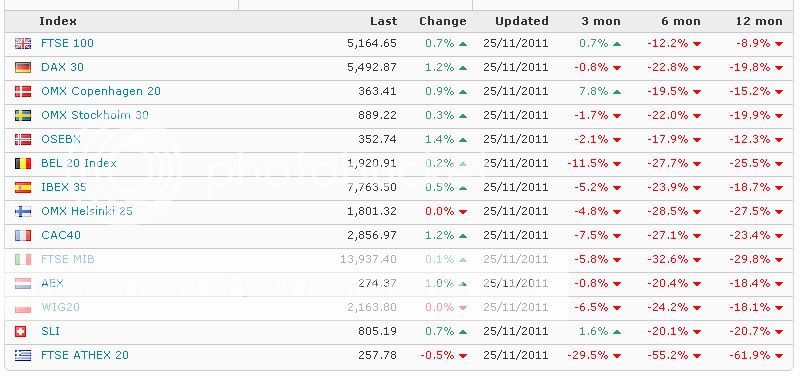Click the 3 mon column header
Image resolution: width=800 pixels, height=379 pixels.
coord(601,21)
